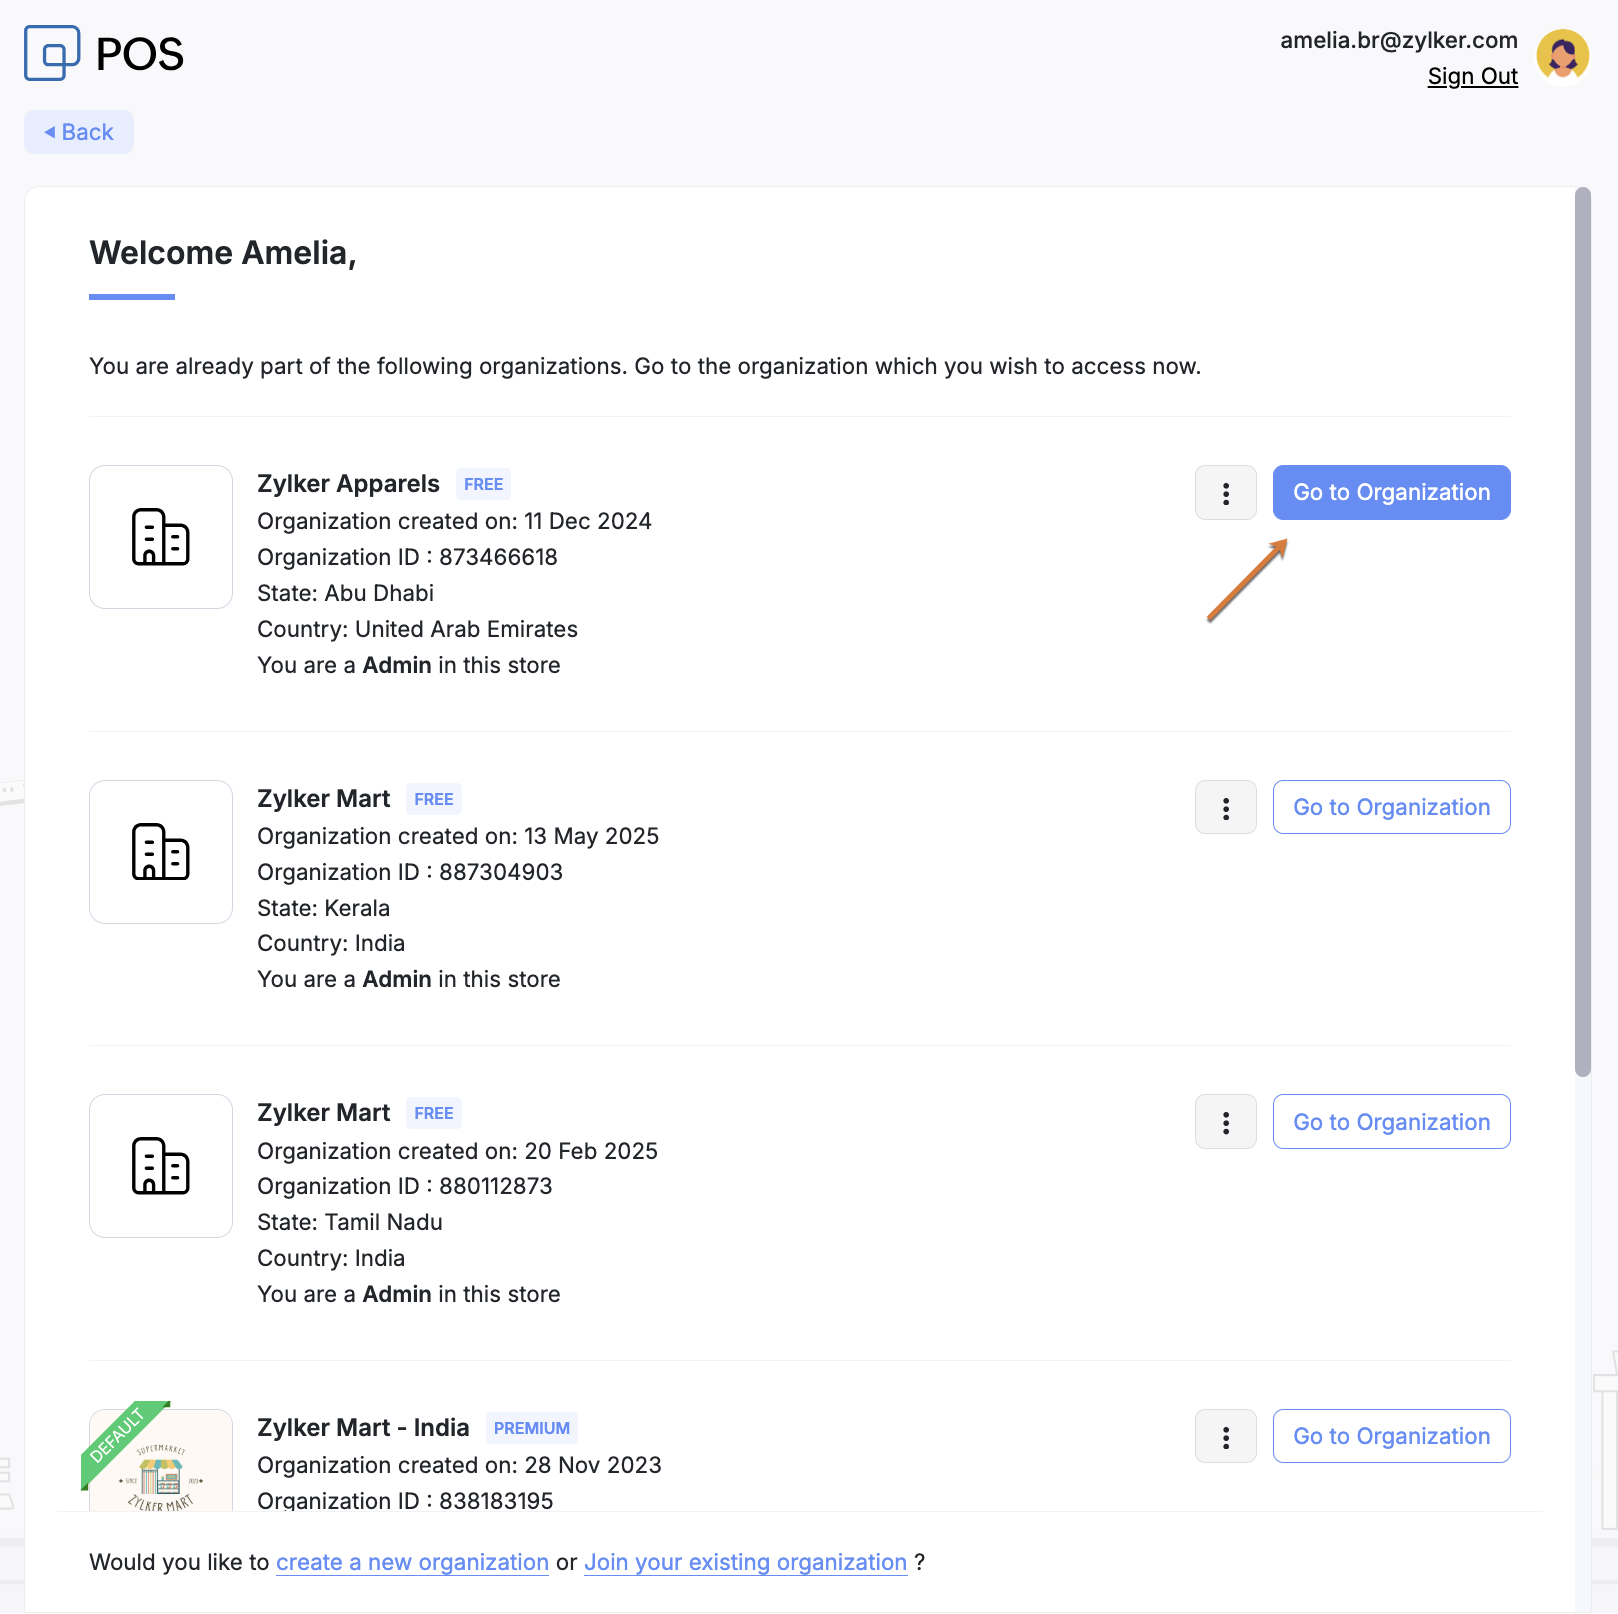The height and width of the screenshot is (1614, 1618).
Task: Open more options for Tamil Nadu Zylker Mart
Action: [1225, 1122]
